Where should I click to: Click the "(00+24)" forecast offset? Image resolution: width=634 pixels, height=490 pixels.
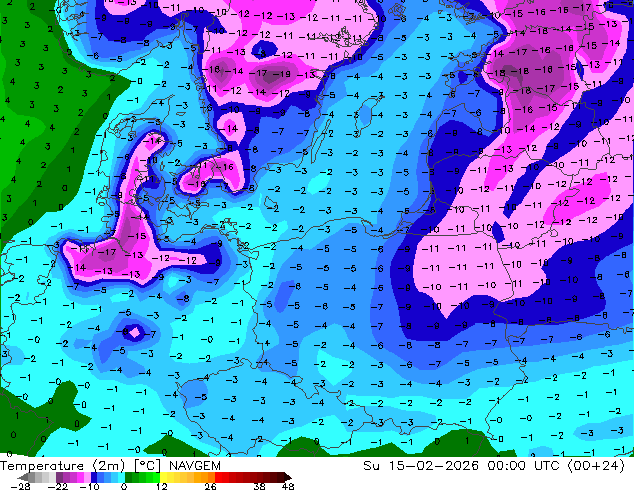596,466
